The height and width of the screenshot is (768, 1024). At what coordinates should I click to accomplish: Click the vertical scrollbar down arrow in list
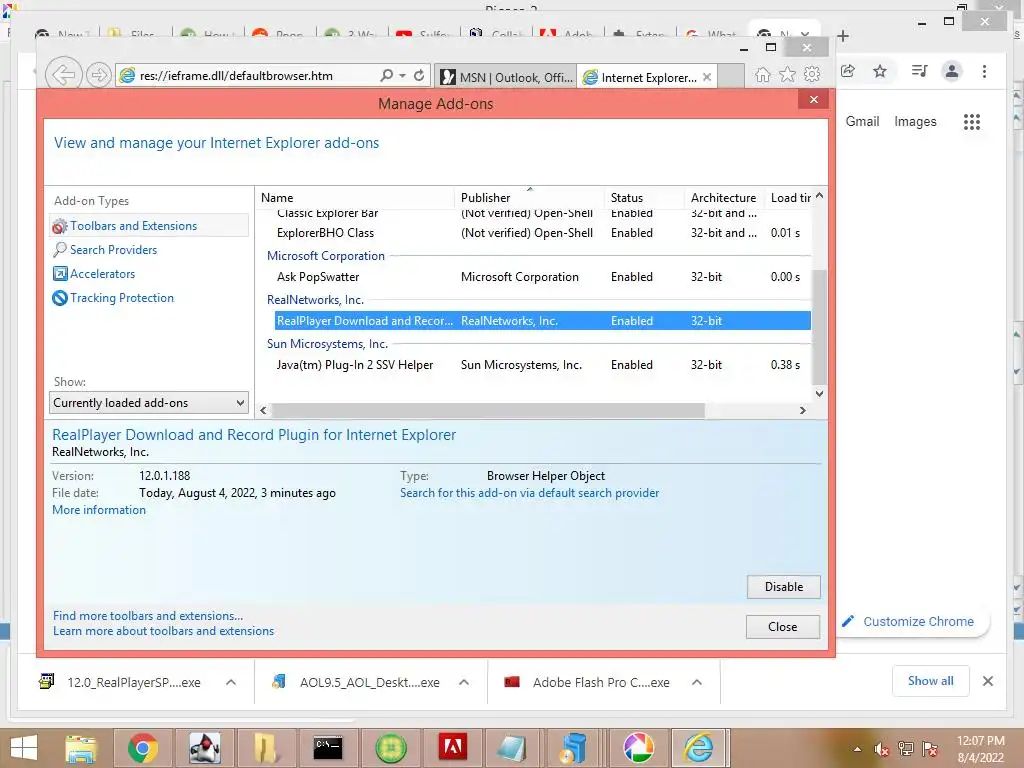(820, 394)
